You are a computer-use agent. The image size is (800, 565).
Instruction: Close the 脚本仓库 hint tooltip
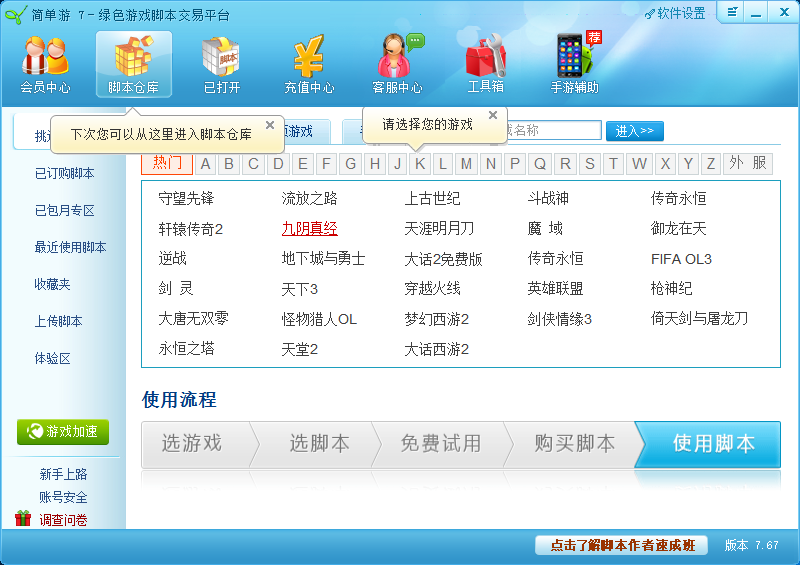(x=270, y=126)
